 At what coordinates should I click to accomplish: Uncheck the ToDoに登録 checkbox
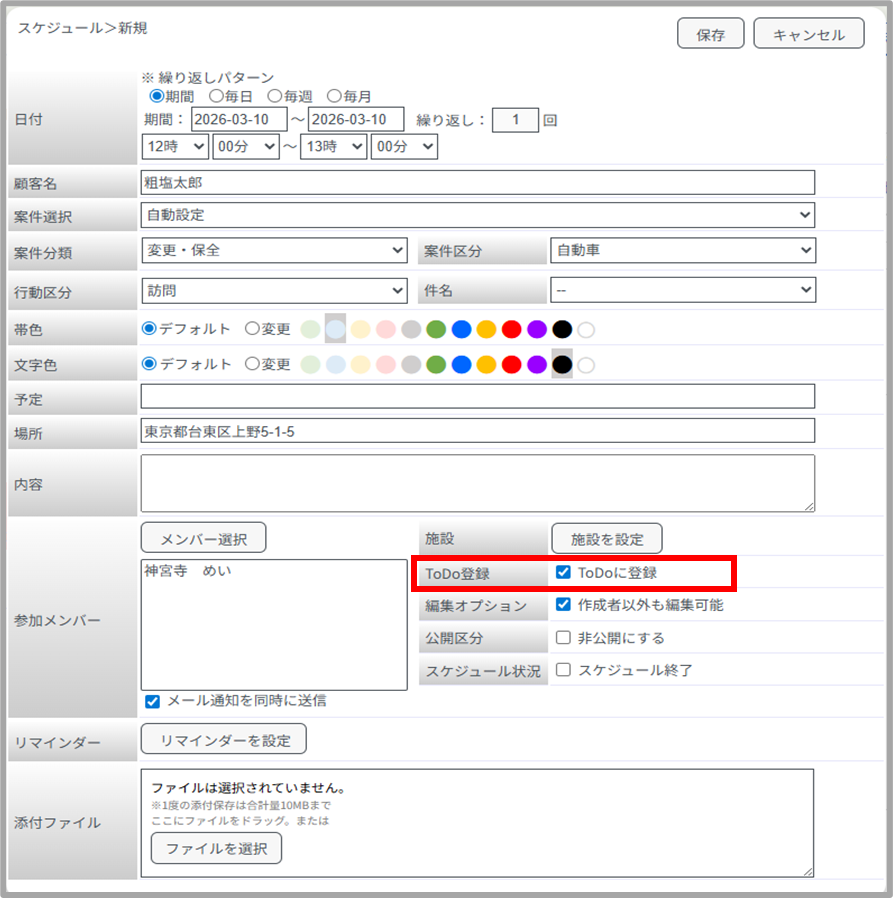click(563, 573)
